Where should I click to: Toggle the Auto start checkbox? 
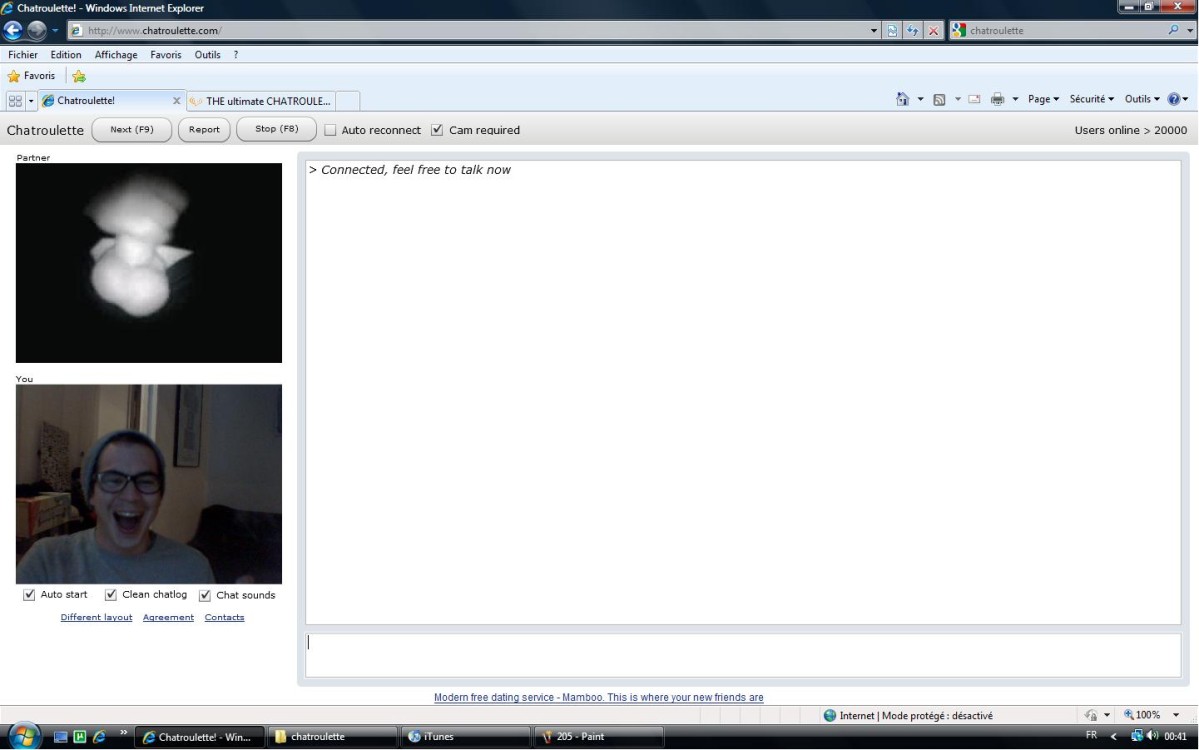tap(29, 595)
